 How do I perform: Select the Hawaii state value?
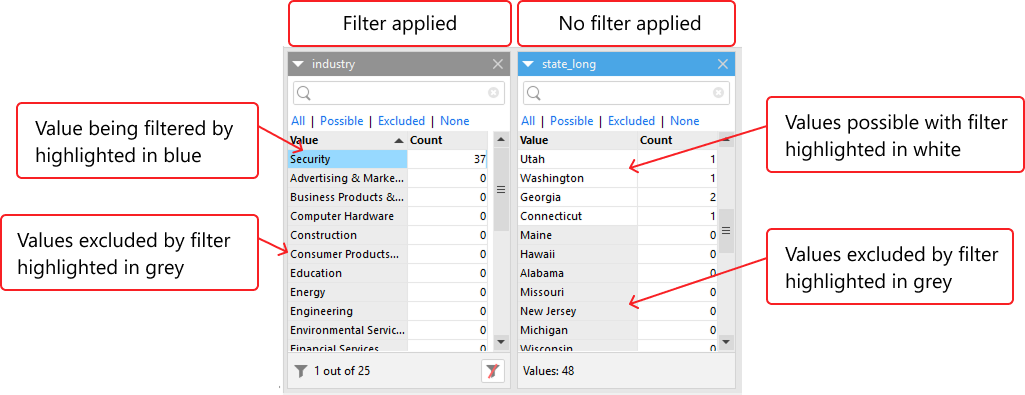coord(578,254)
